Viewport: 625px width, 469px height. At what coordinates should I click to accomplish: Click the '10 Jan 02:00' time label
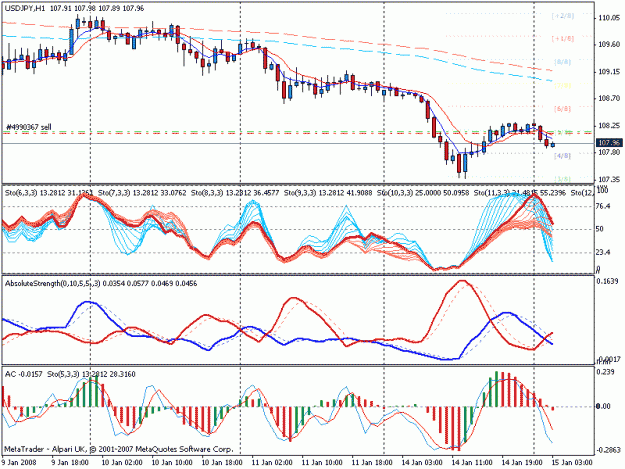click(122, 462)
